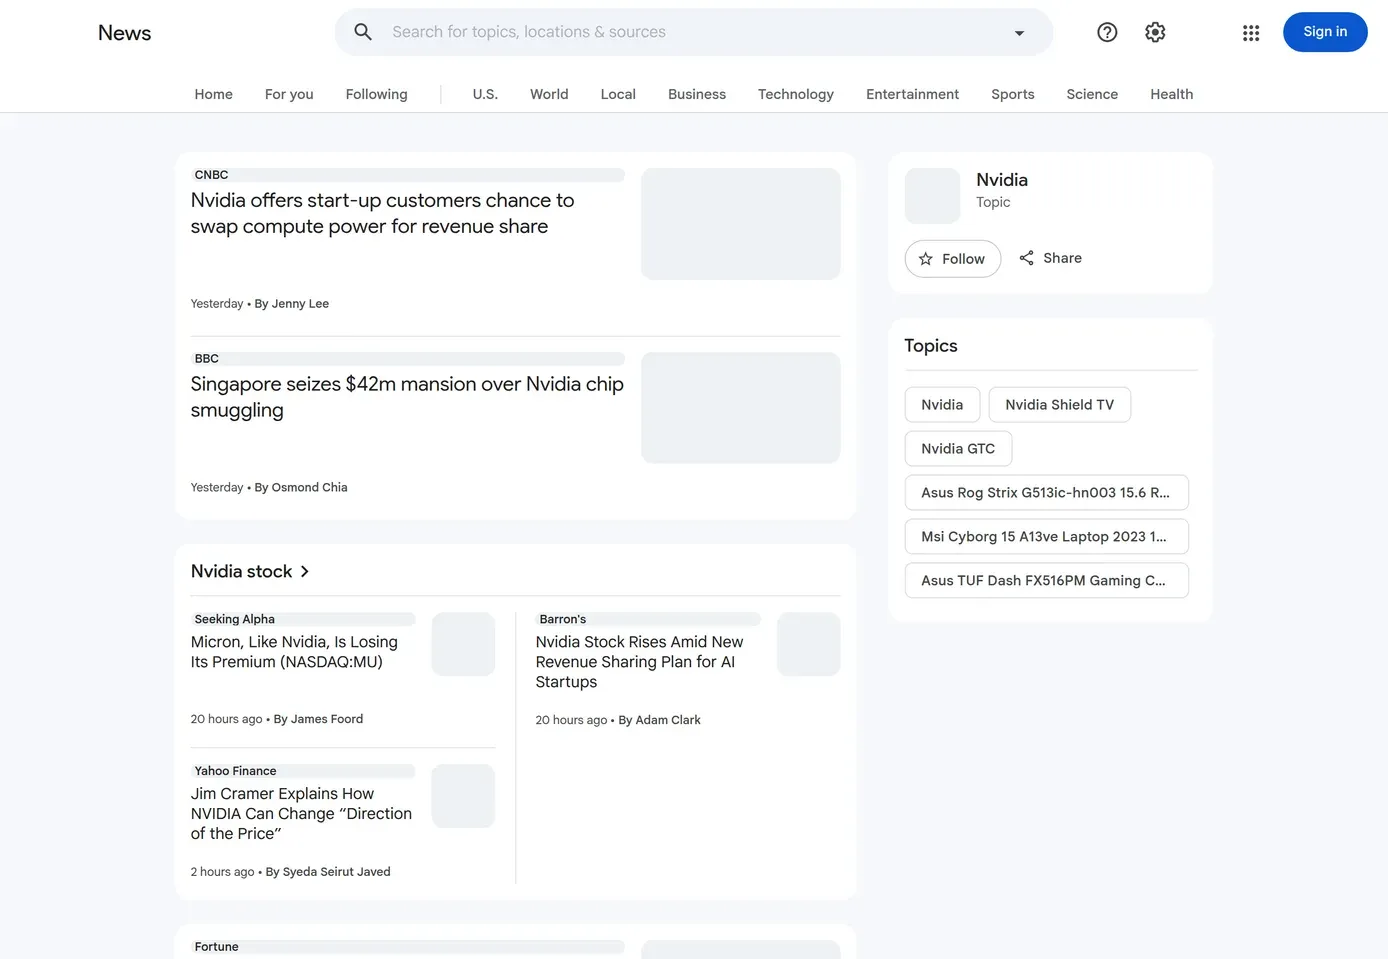Click the Topics panel heading

(x=931, y=346)
